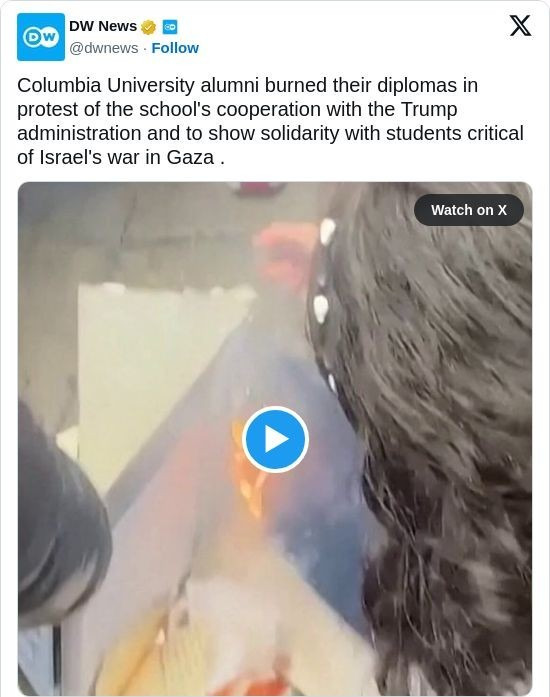Click the DW News display name

point(103,26)
